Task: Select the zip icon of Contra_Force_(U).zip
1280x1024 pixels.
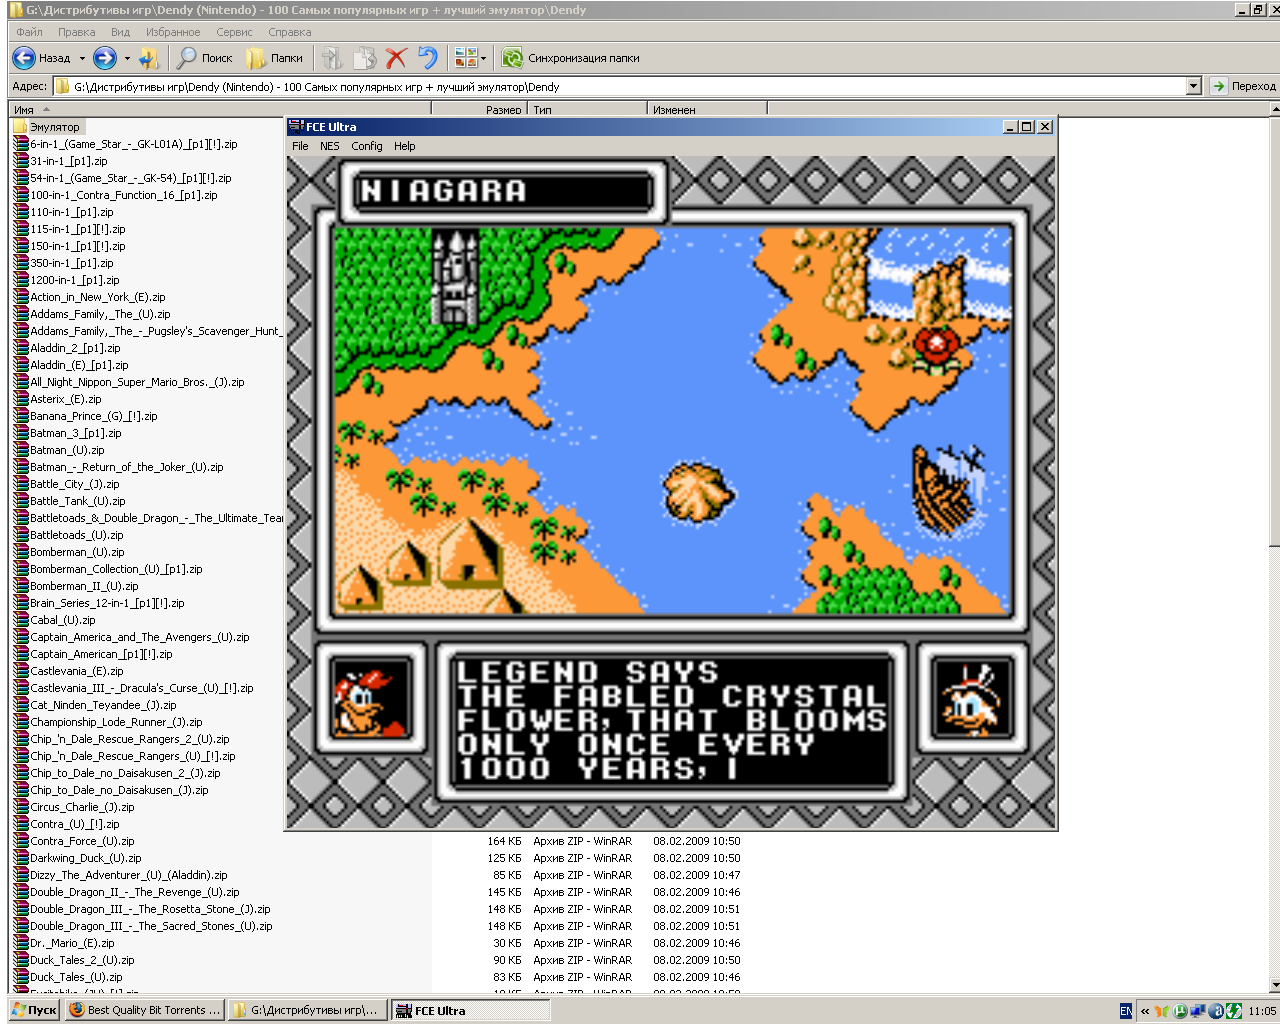Action: (x=20, y=841)
